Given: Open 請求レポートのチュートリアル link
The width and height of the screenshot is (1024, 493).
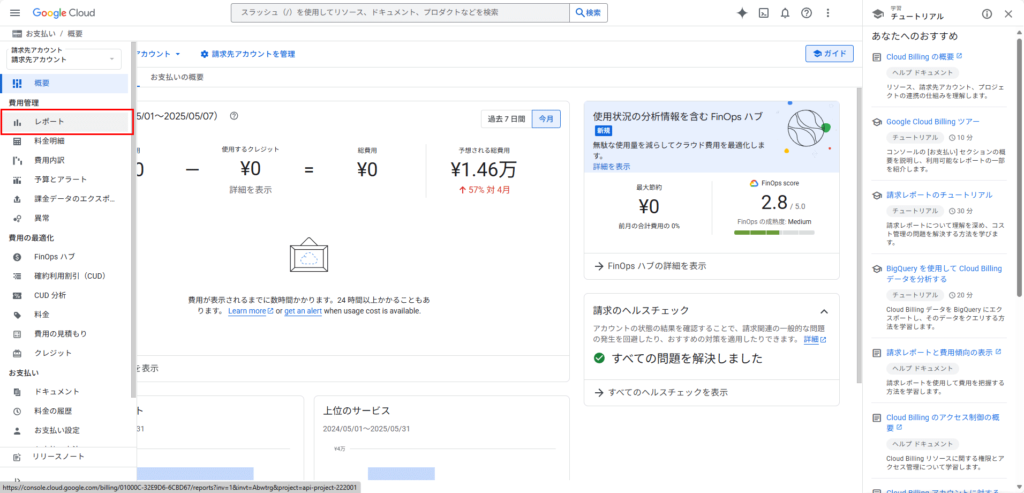Looking at the screenshot, I should 939,195.
